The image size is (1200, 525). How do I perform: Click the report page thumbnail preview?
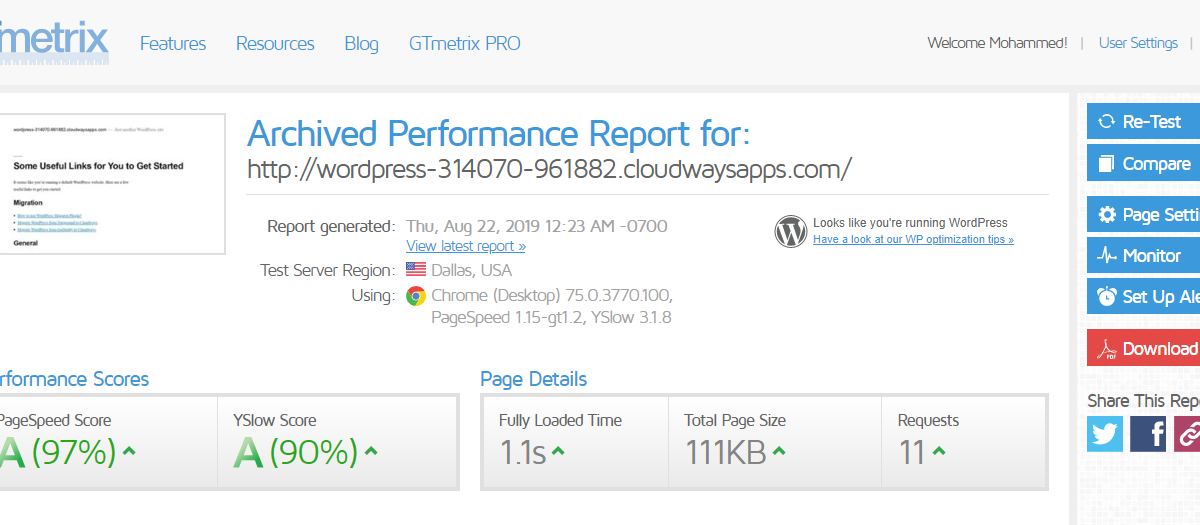click(x=112, y=183)
